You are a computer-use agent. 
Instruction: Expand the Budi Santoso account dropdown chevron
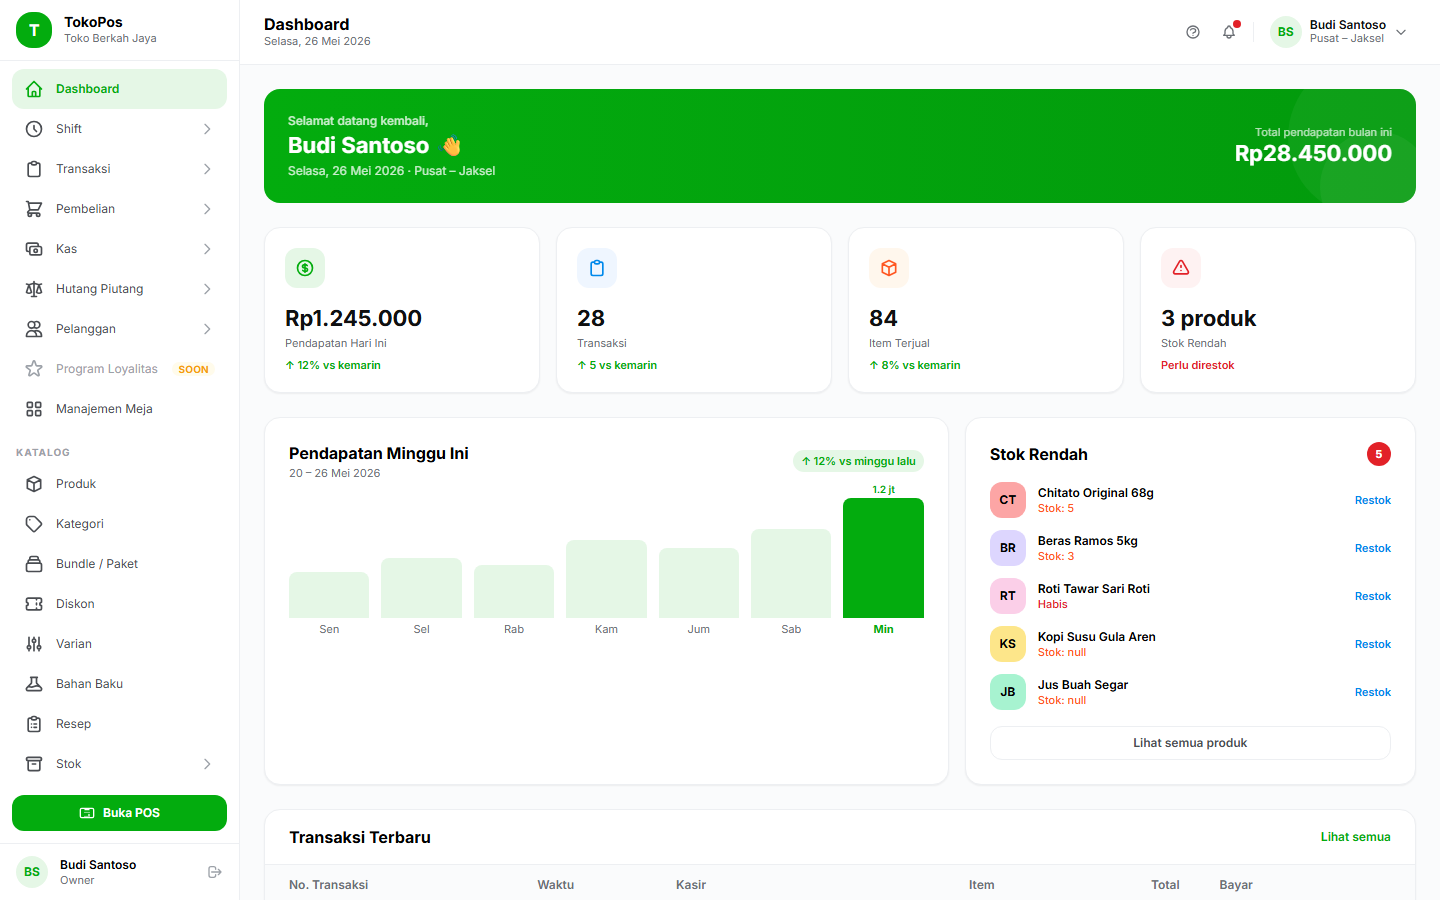tap(1401, 32)
